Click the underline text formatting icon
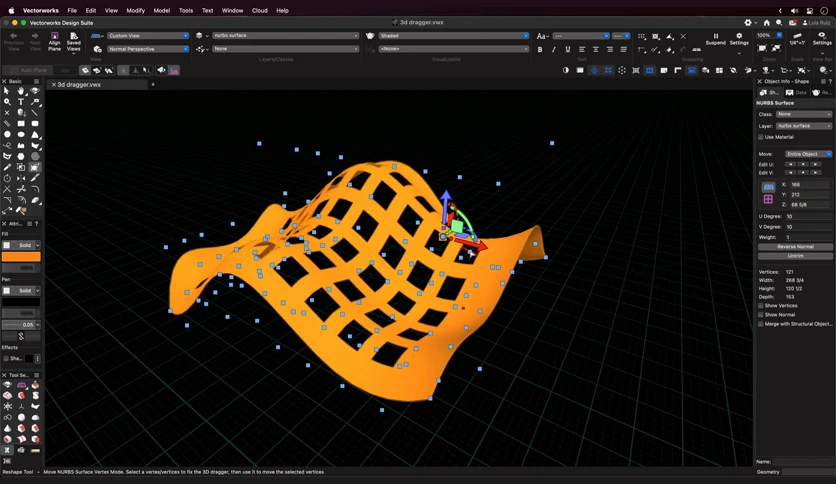 point(567,50)
